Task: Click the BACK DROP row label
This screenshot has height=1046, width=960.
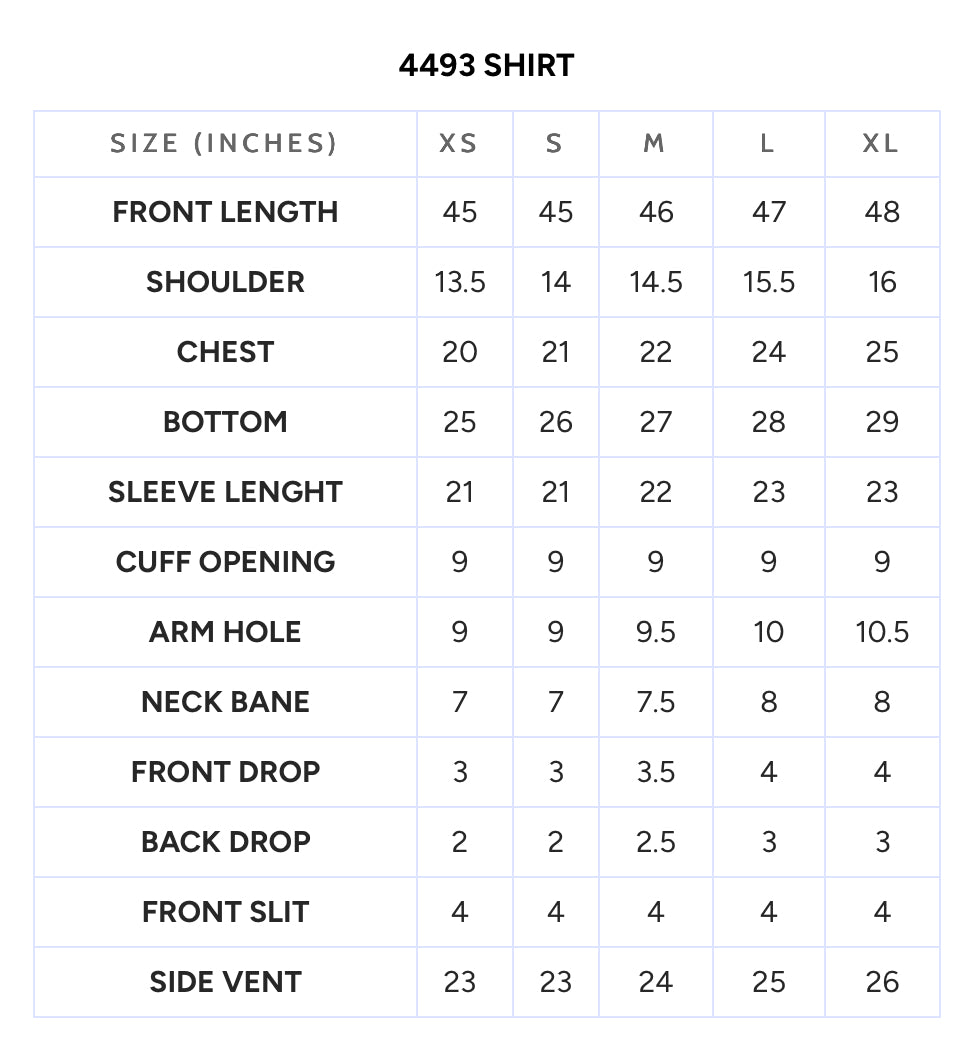Action: 225,843
